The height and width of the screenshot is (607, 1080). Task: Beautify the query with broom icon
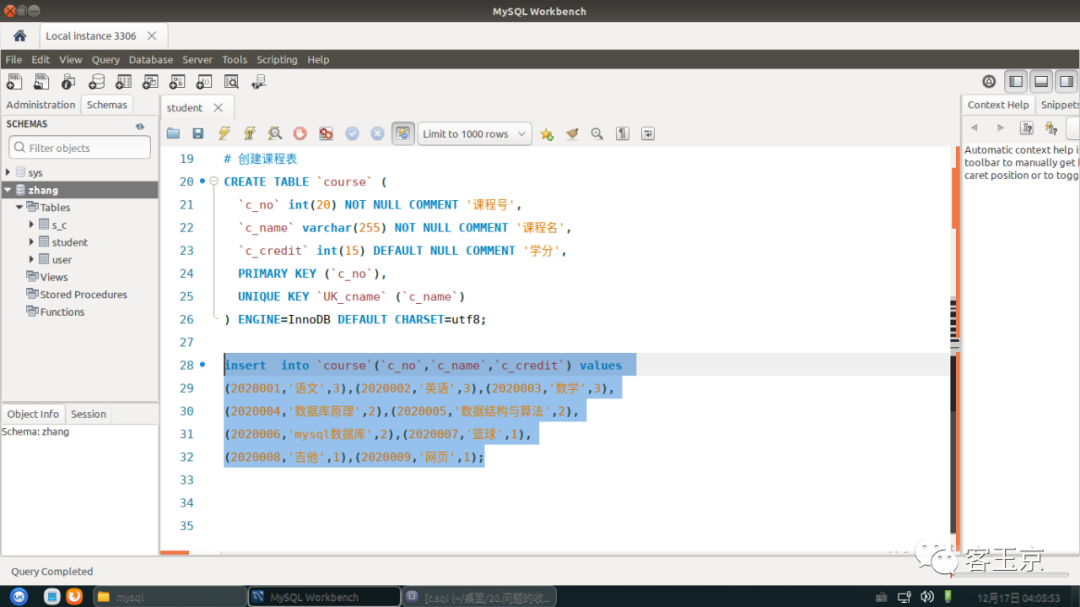pyautogui.click(x=572, y=134)
